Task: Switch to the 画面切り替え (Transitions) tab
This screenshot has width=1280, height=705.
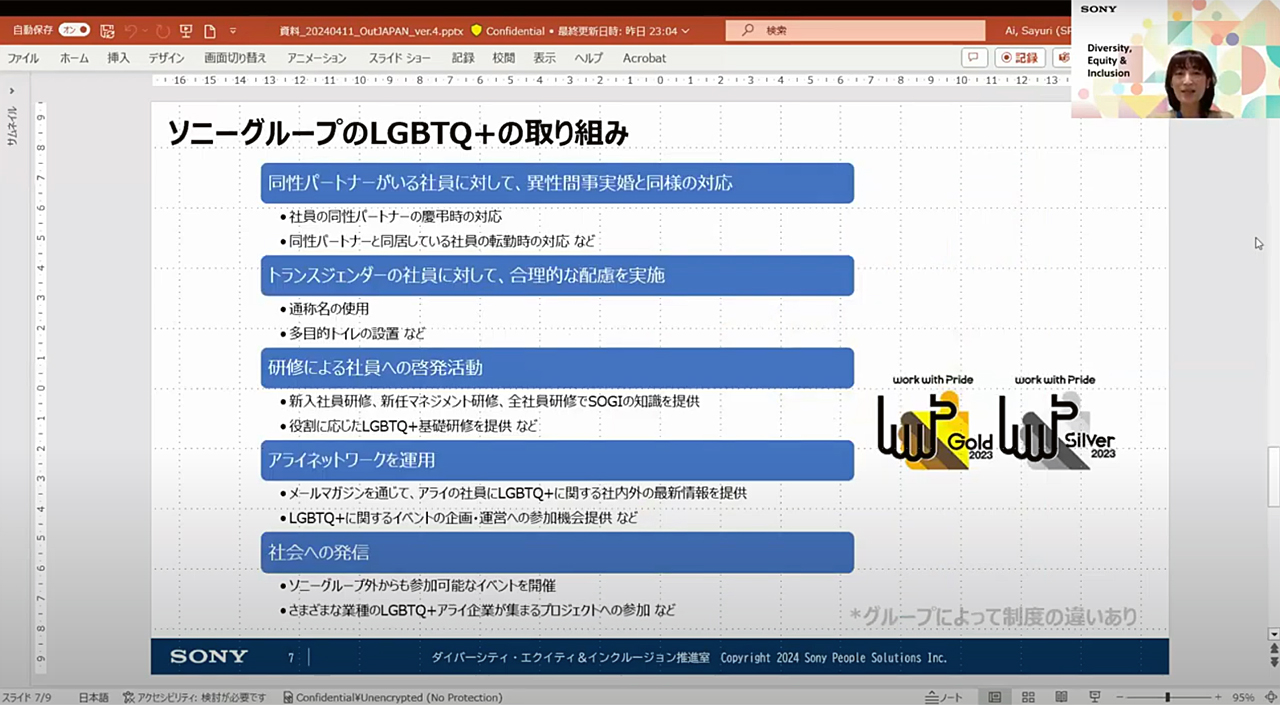Action: coord(235,58)
